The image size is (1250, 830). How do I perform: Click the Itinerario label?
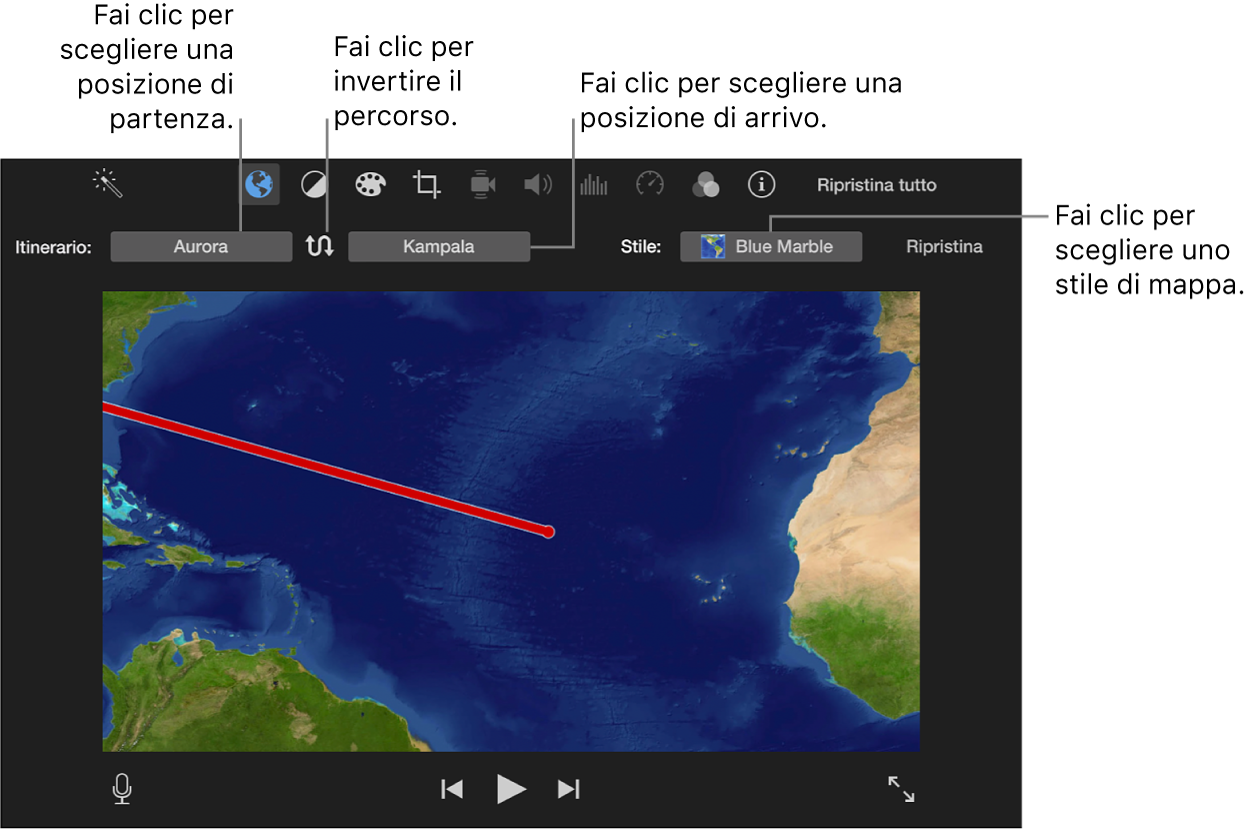click(x=54, y=247)
